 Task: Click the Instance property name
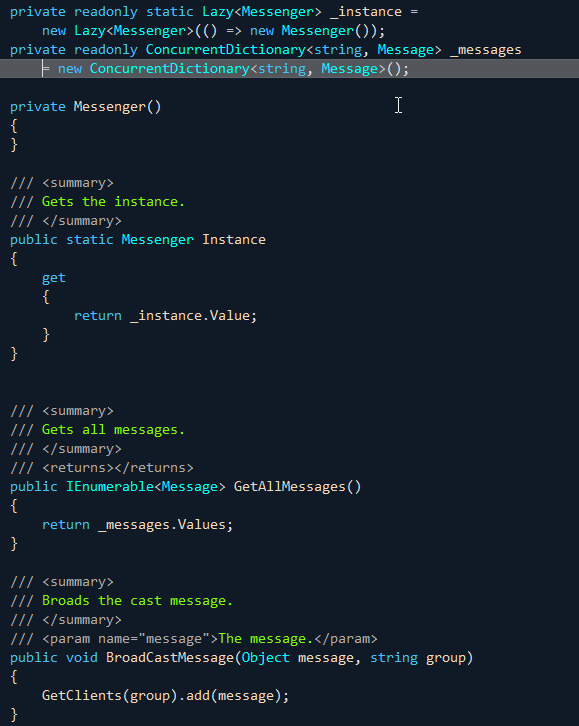(234, 239)
